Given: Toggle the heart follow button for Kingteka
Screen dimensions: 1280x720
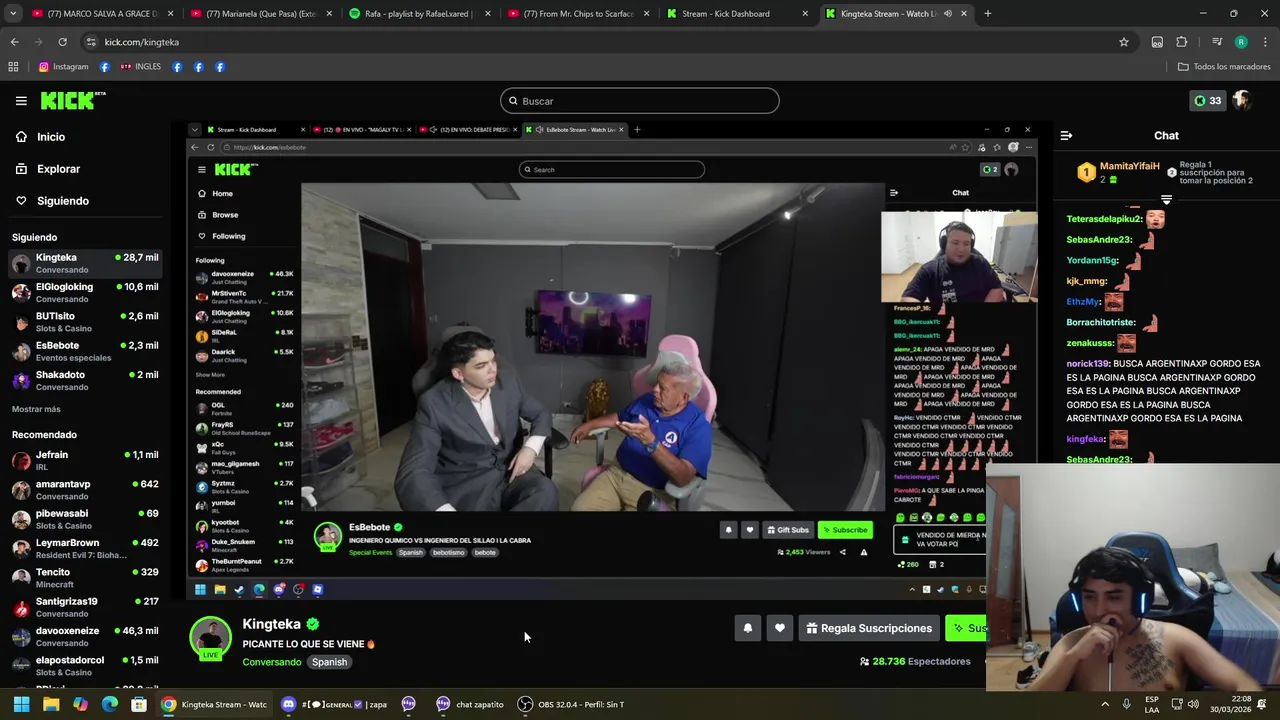Looking at the screenshot, I should (780, 628).
